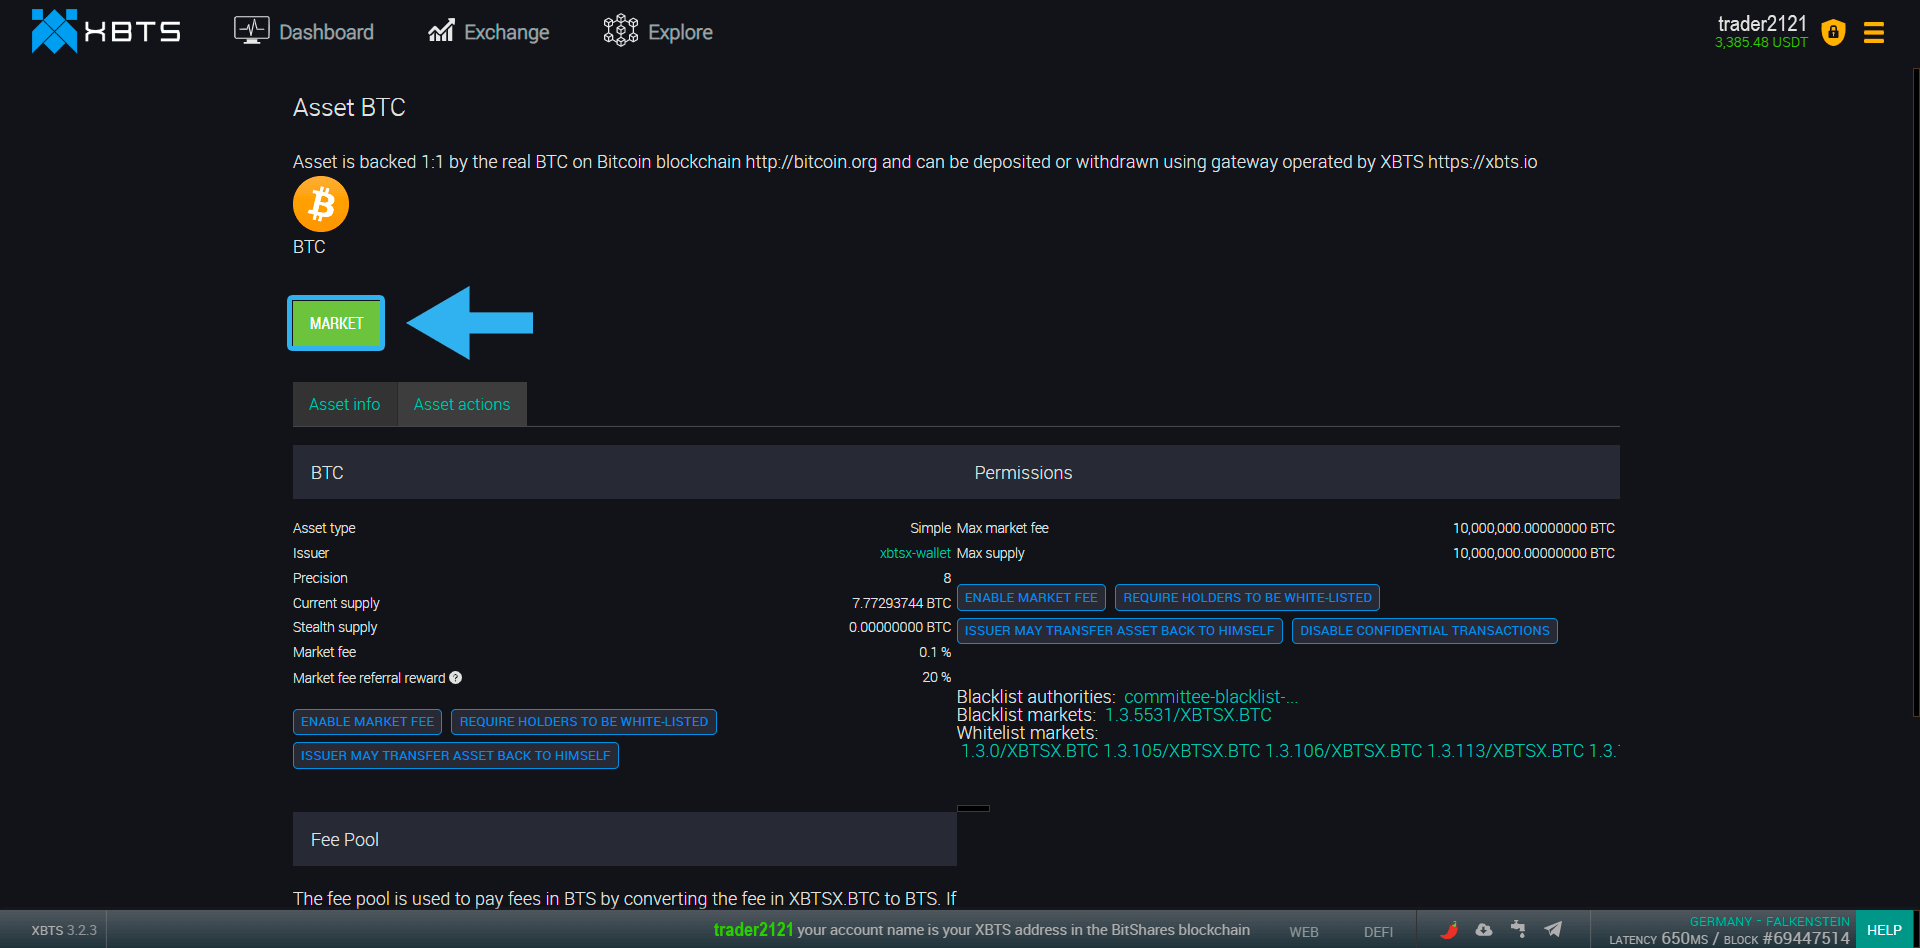This screenshot has width=1920, height=948.
Task: Open the orange hamburger menu
Action: (1873, 33)
